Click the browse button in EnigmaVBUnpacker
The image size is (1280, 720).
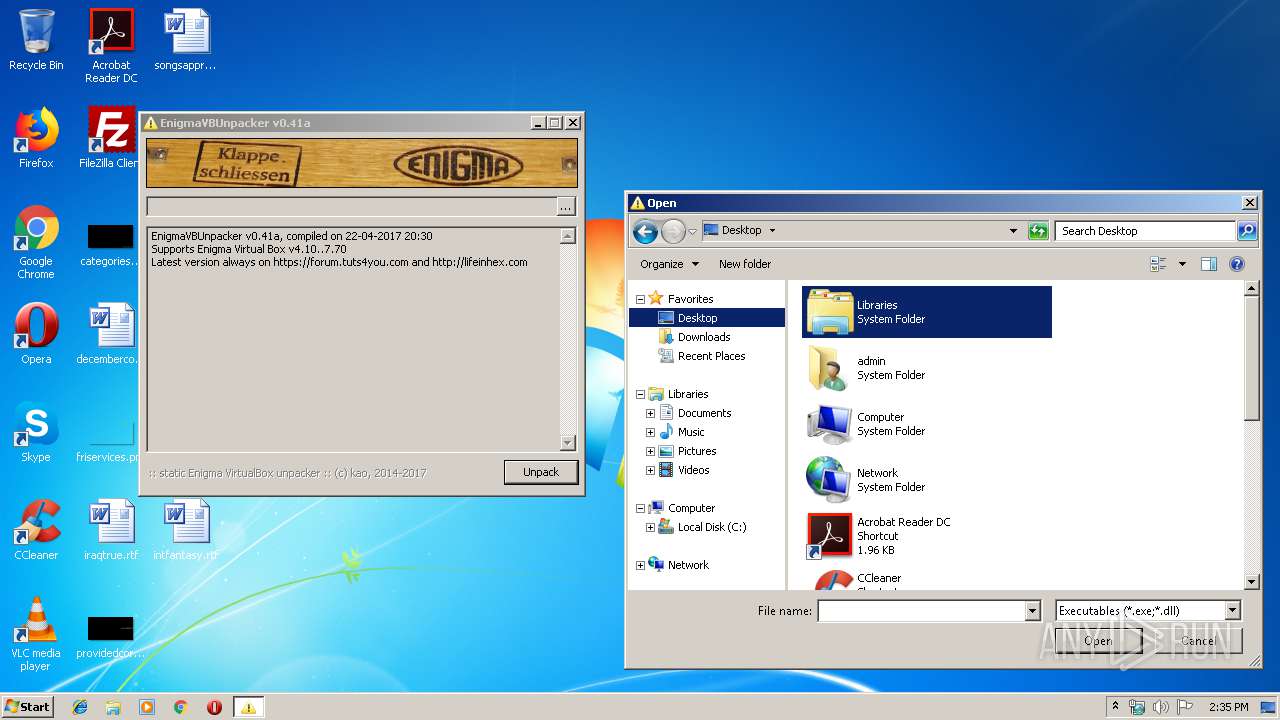pos(566,207)
